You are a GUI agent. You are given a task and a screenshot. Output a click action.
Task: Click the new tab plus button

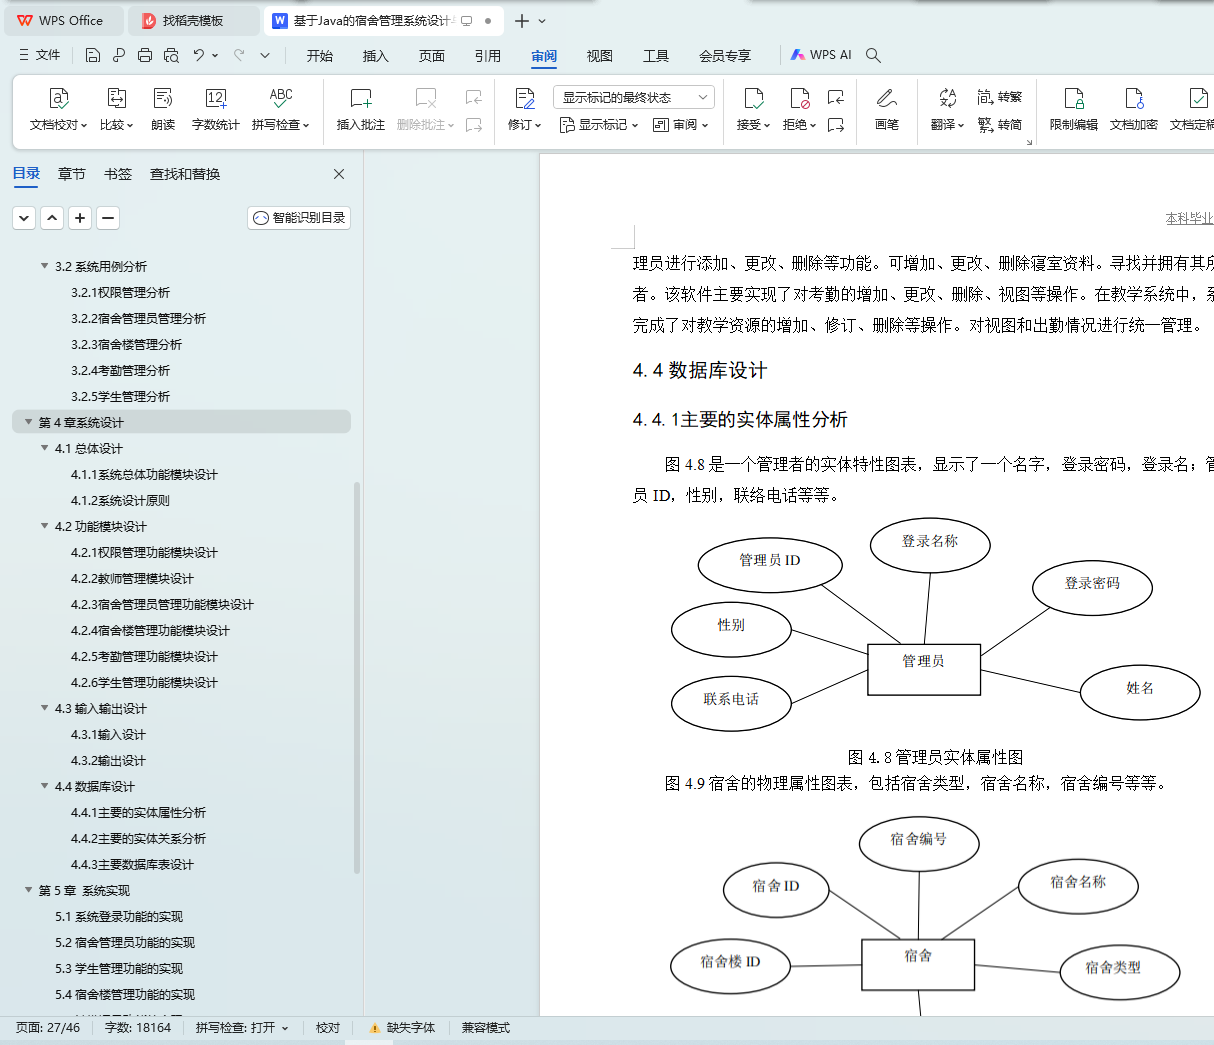521,20
